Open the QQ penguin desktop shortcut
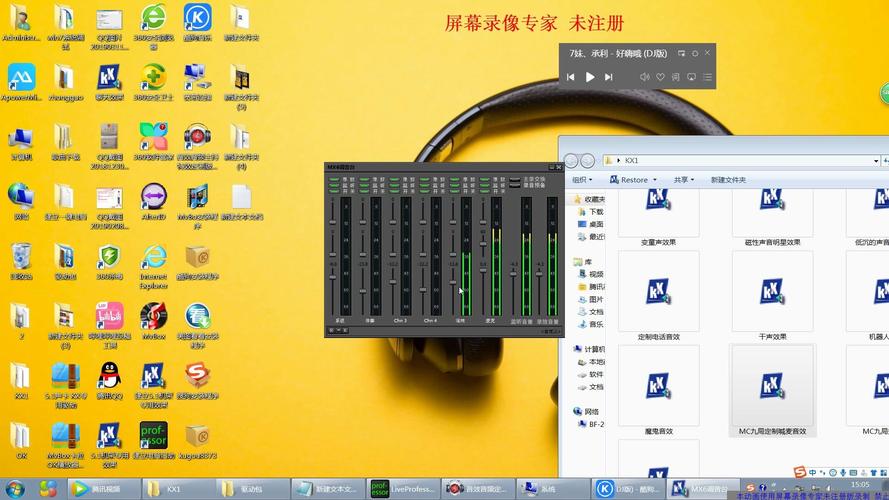 click(109, 381)
